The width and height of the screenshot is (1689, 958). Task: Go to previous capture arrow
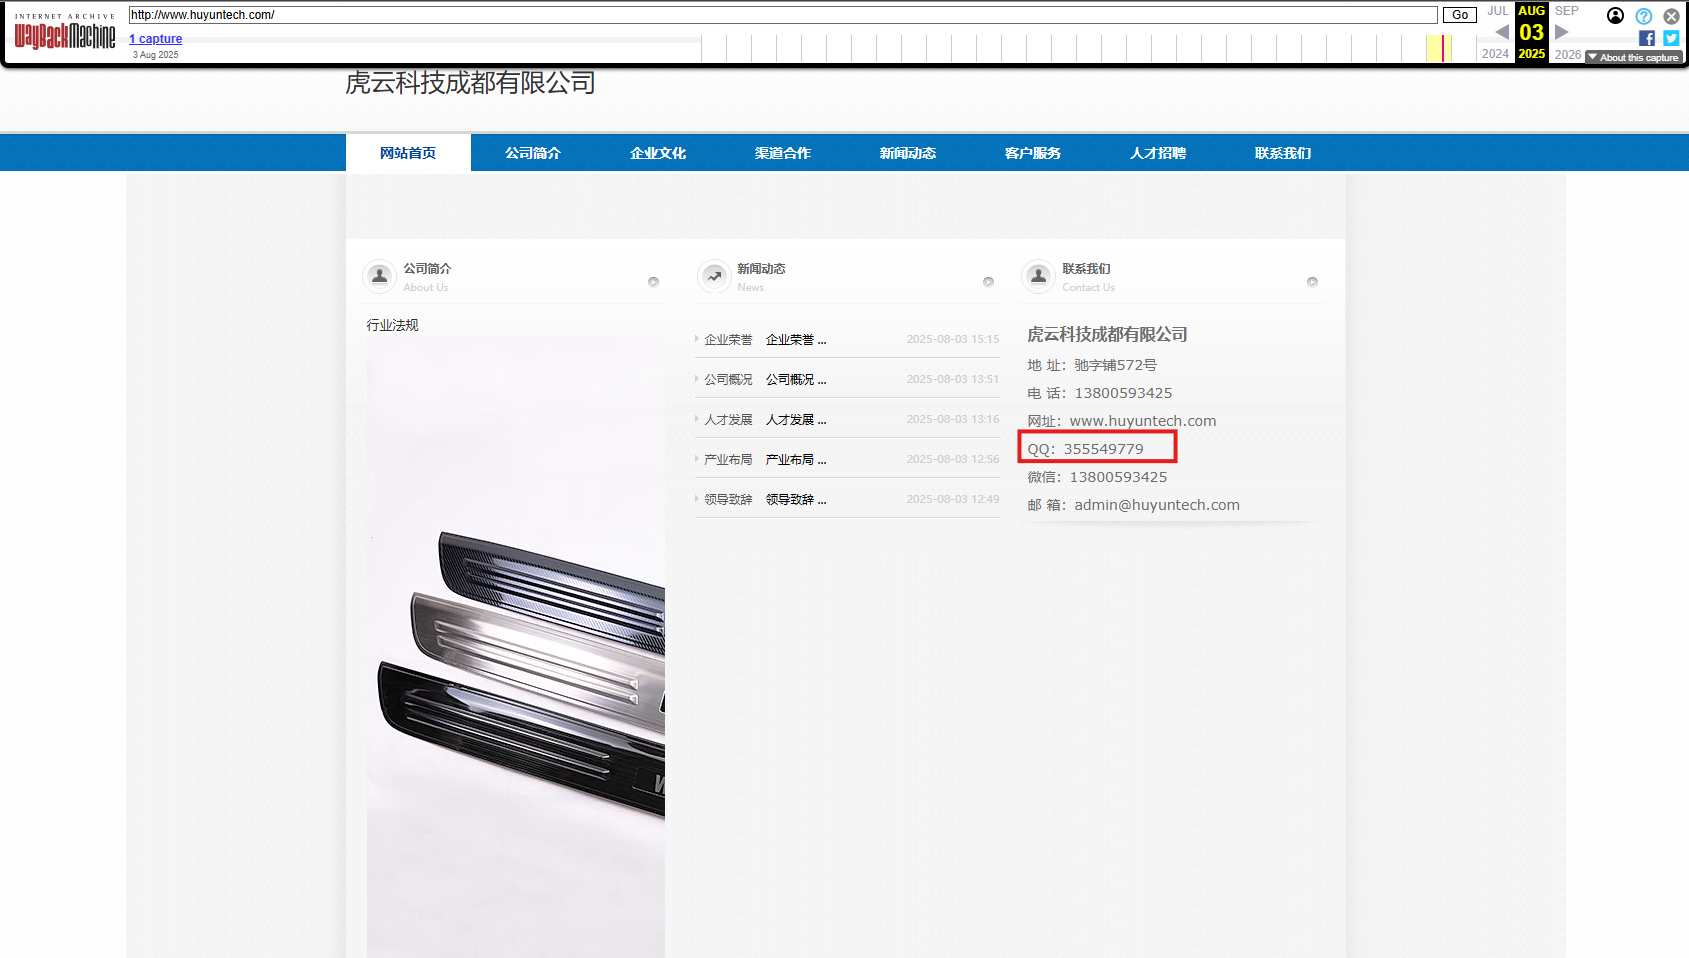pos(1501,32)
